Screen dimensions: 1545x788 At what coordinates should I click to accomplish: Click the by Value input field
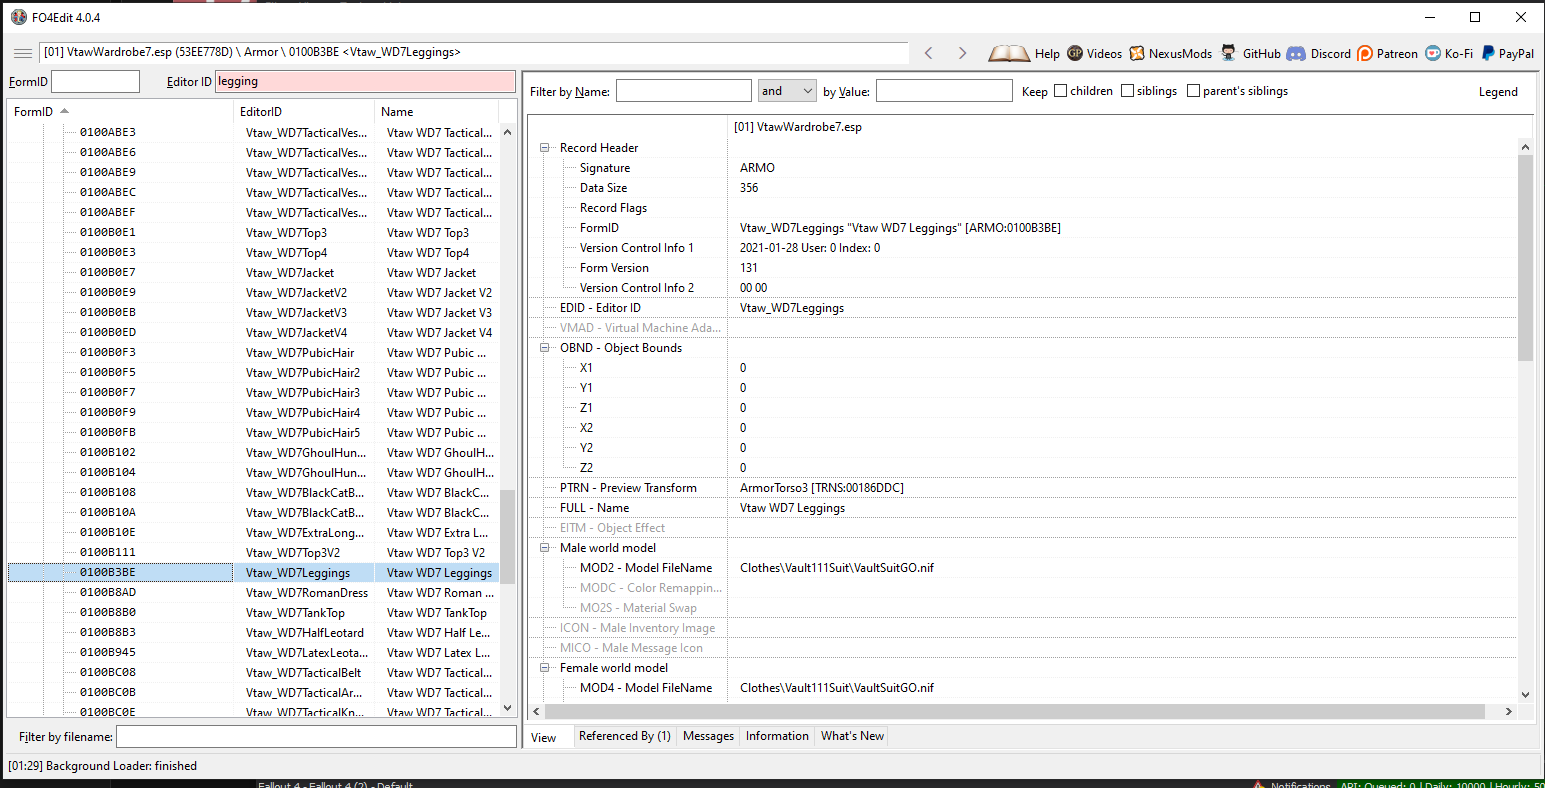coord(944,91)
